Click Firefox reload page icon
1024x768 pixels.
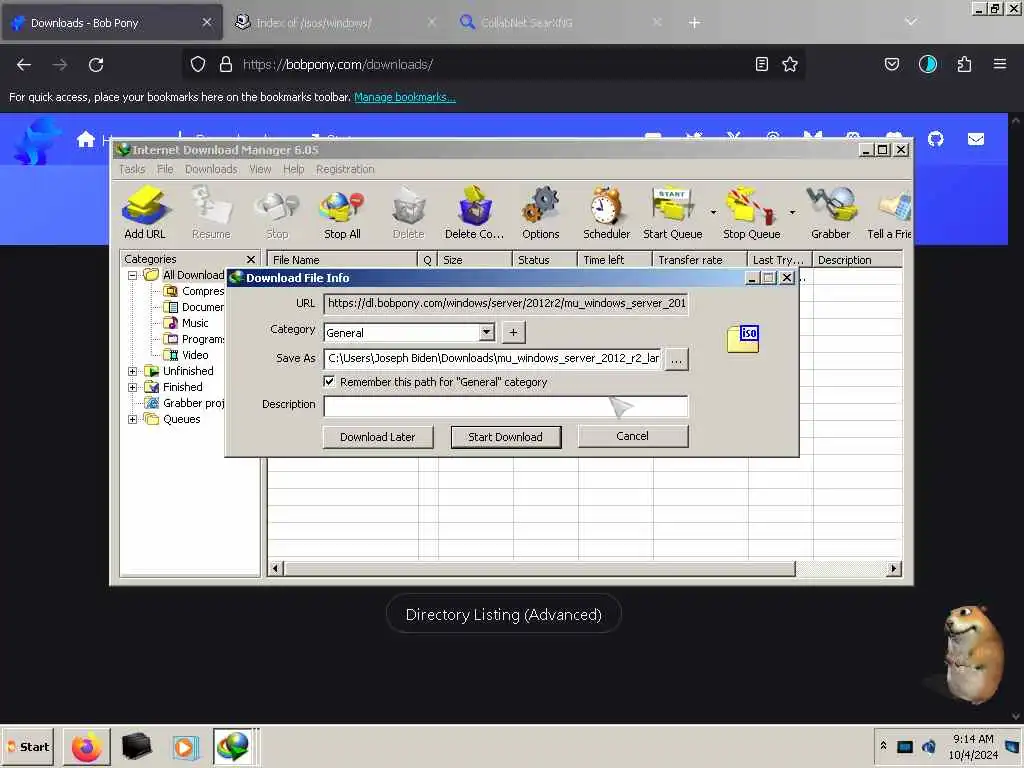[x=96, y=65]
